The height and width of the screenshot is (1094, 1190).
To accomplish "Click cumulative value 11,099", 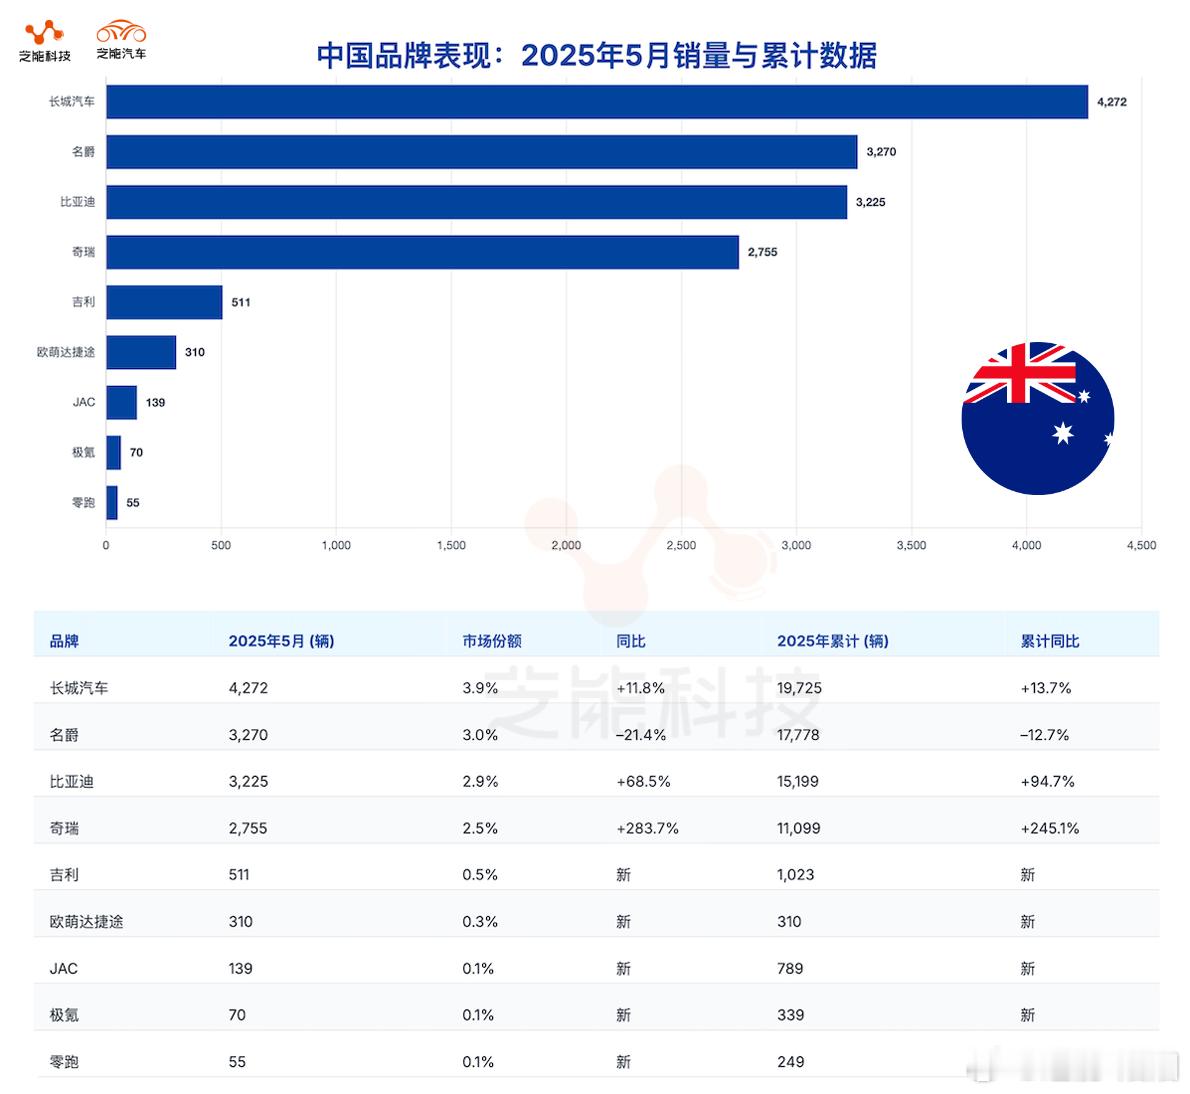I will coord(798,828).
